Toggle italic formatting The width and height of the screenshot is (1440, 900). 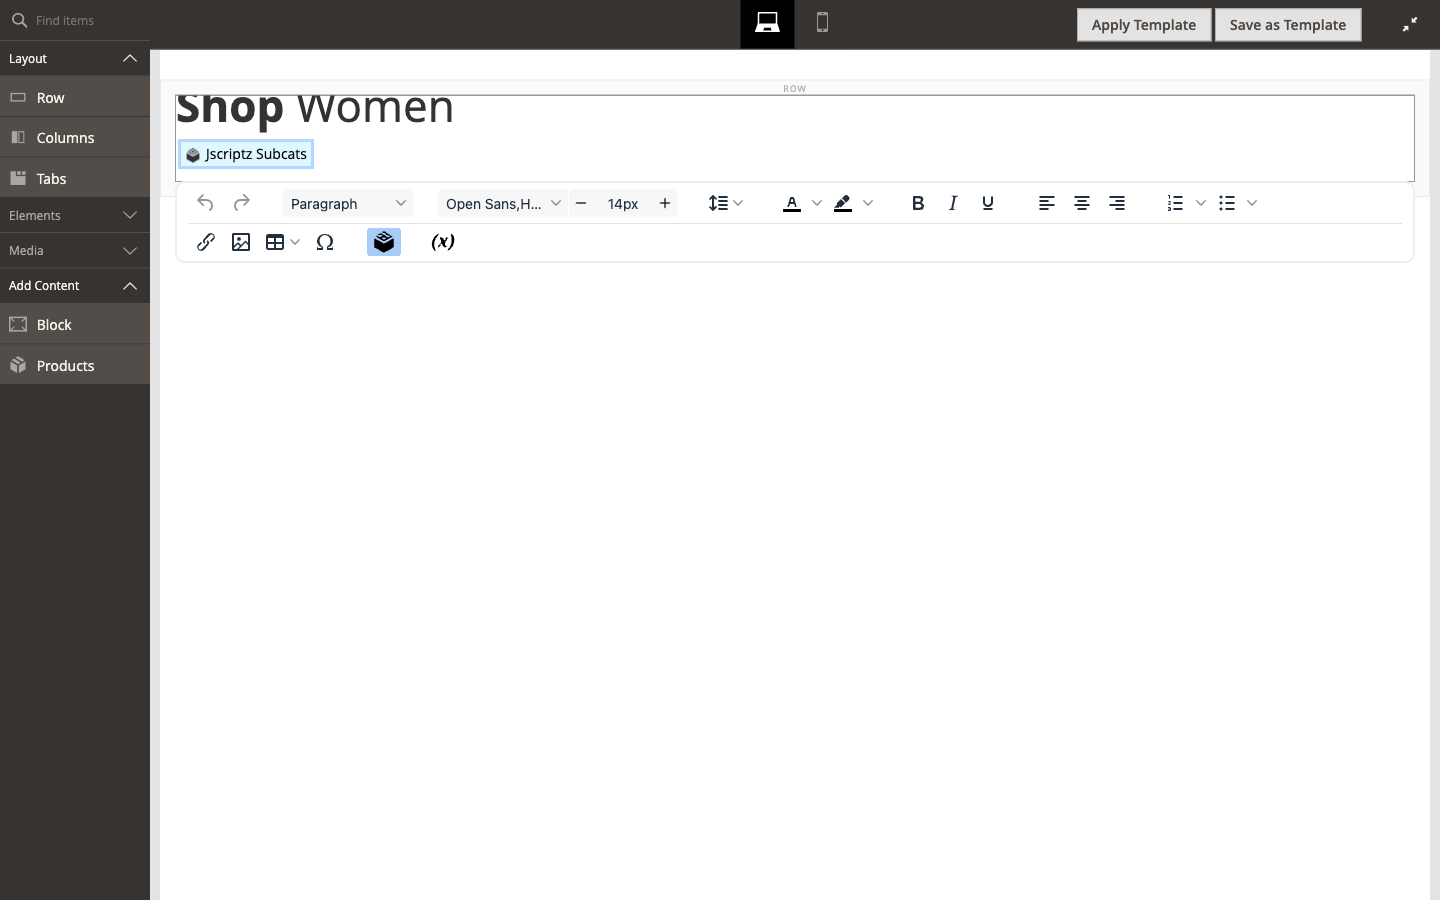coord(953,202)
